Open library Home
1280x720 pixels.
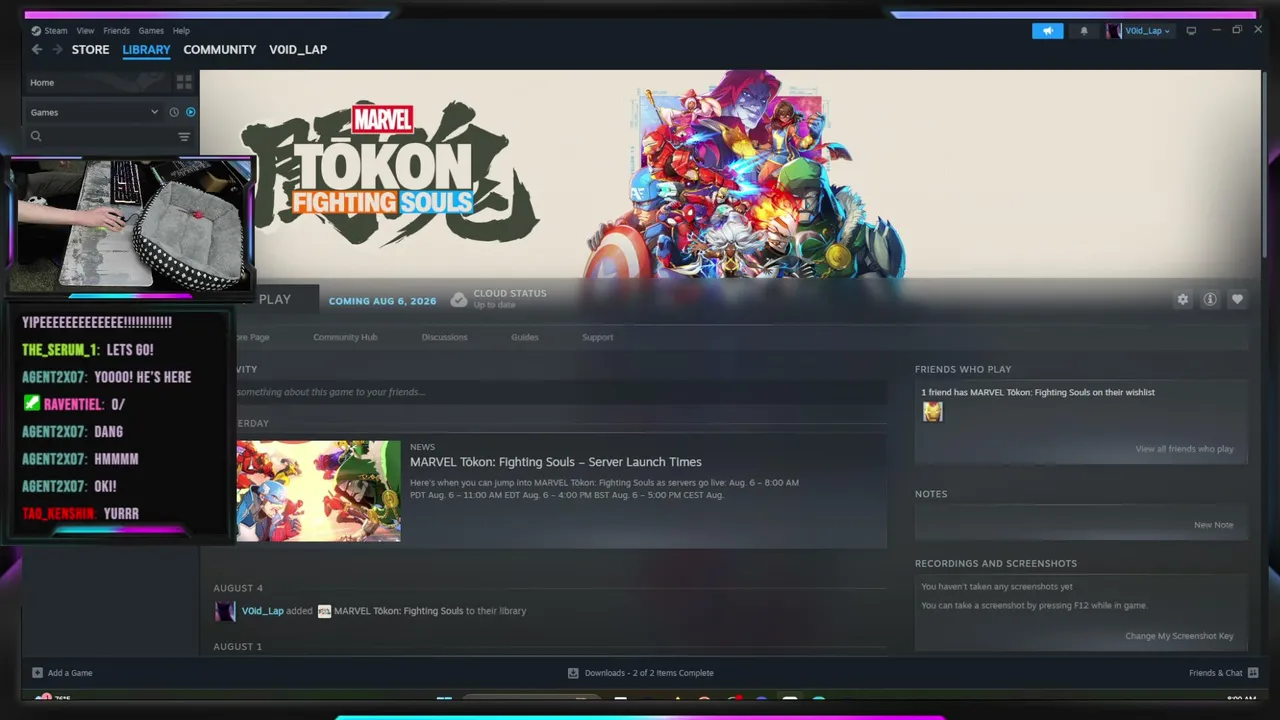click(42, 83)
